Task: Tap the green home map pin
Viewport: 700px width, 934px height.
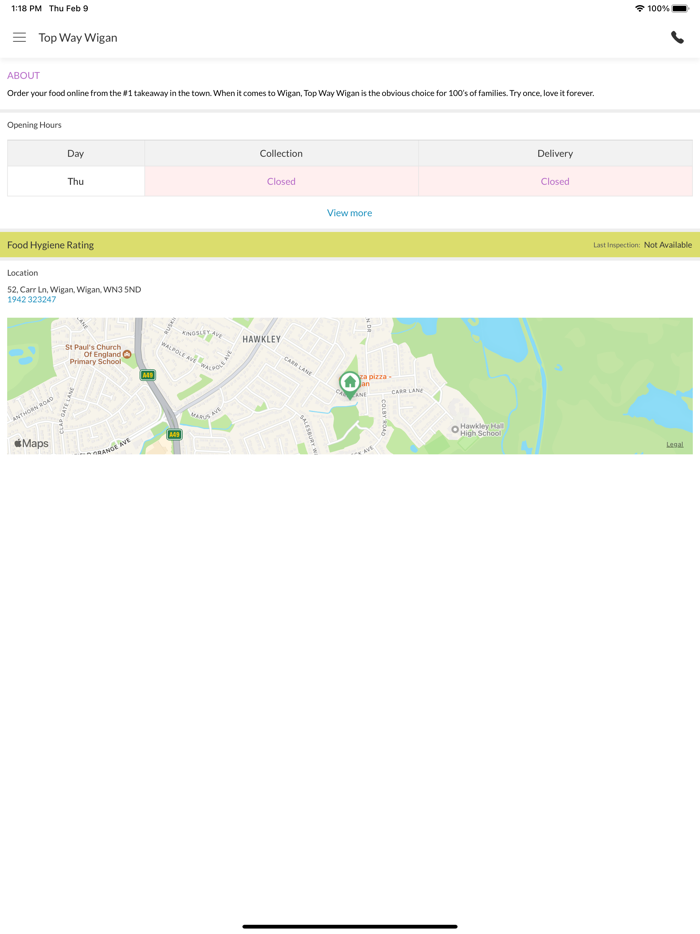Action: [350, 385]
